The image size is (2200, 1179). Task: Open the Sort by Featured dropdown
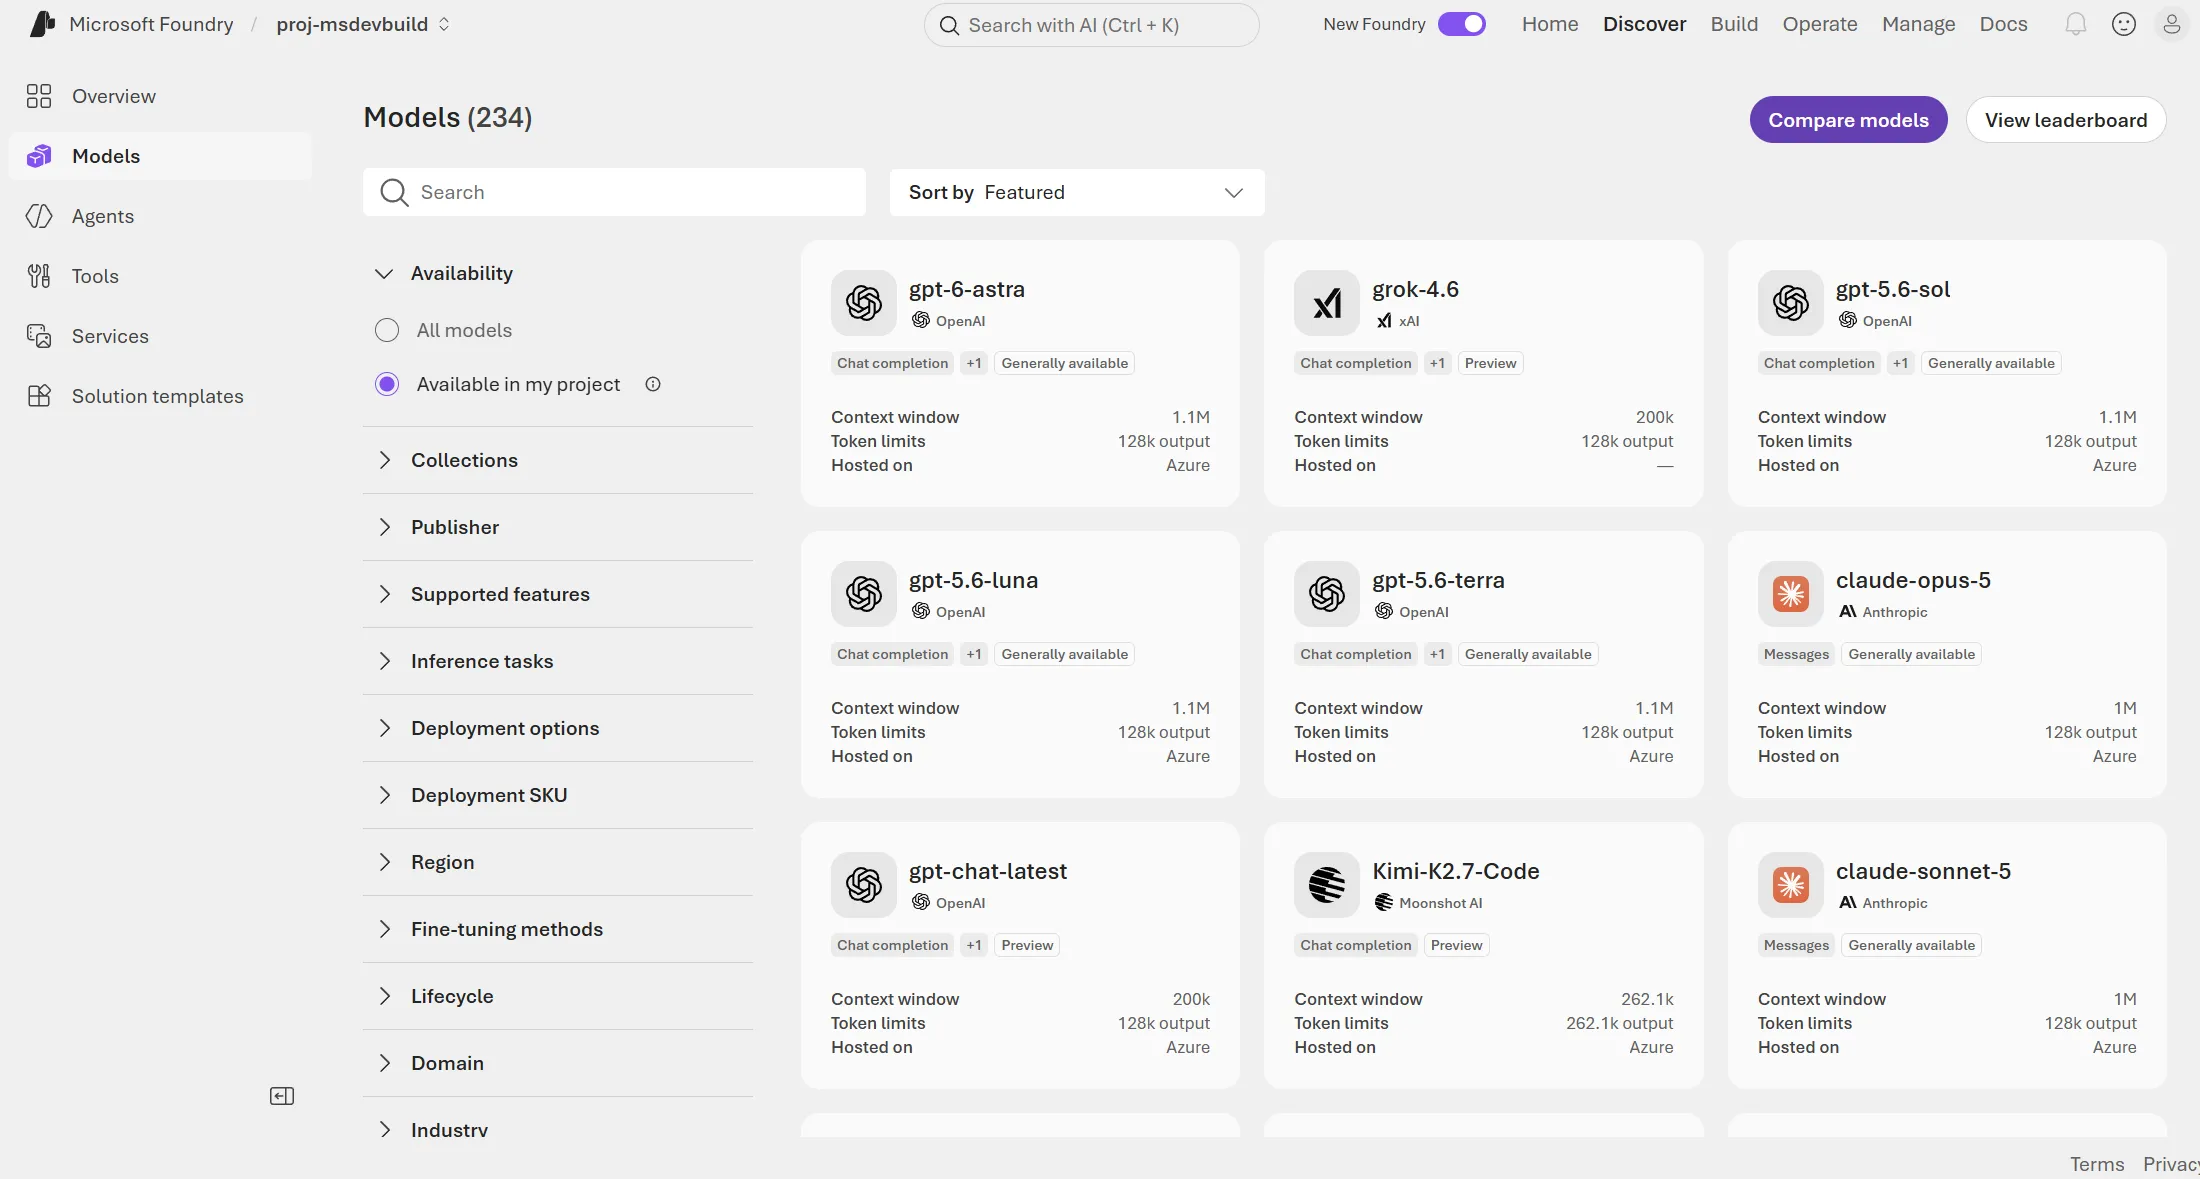point(1077,192)
